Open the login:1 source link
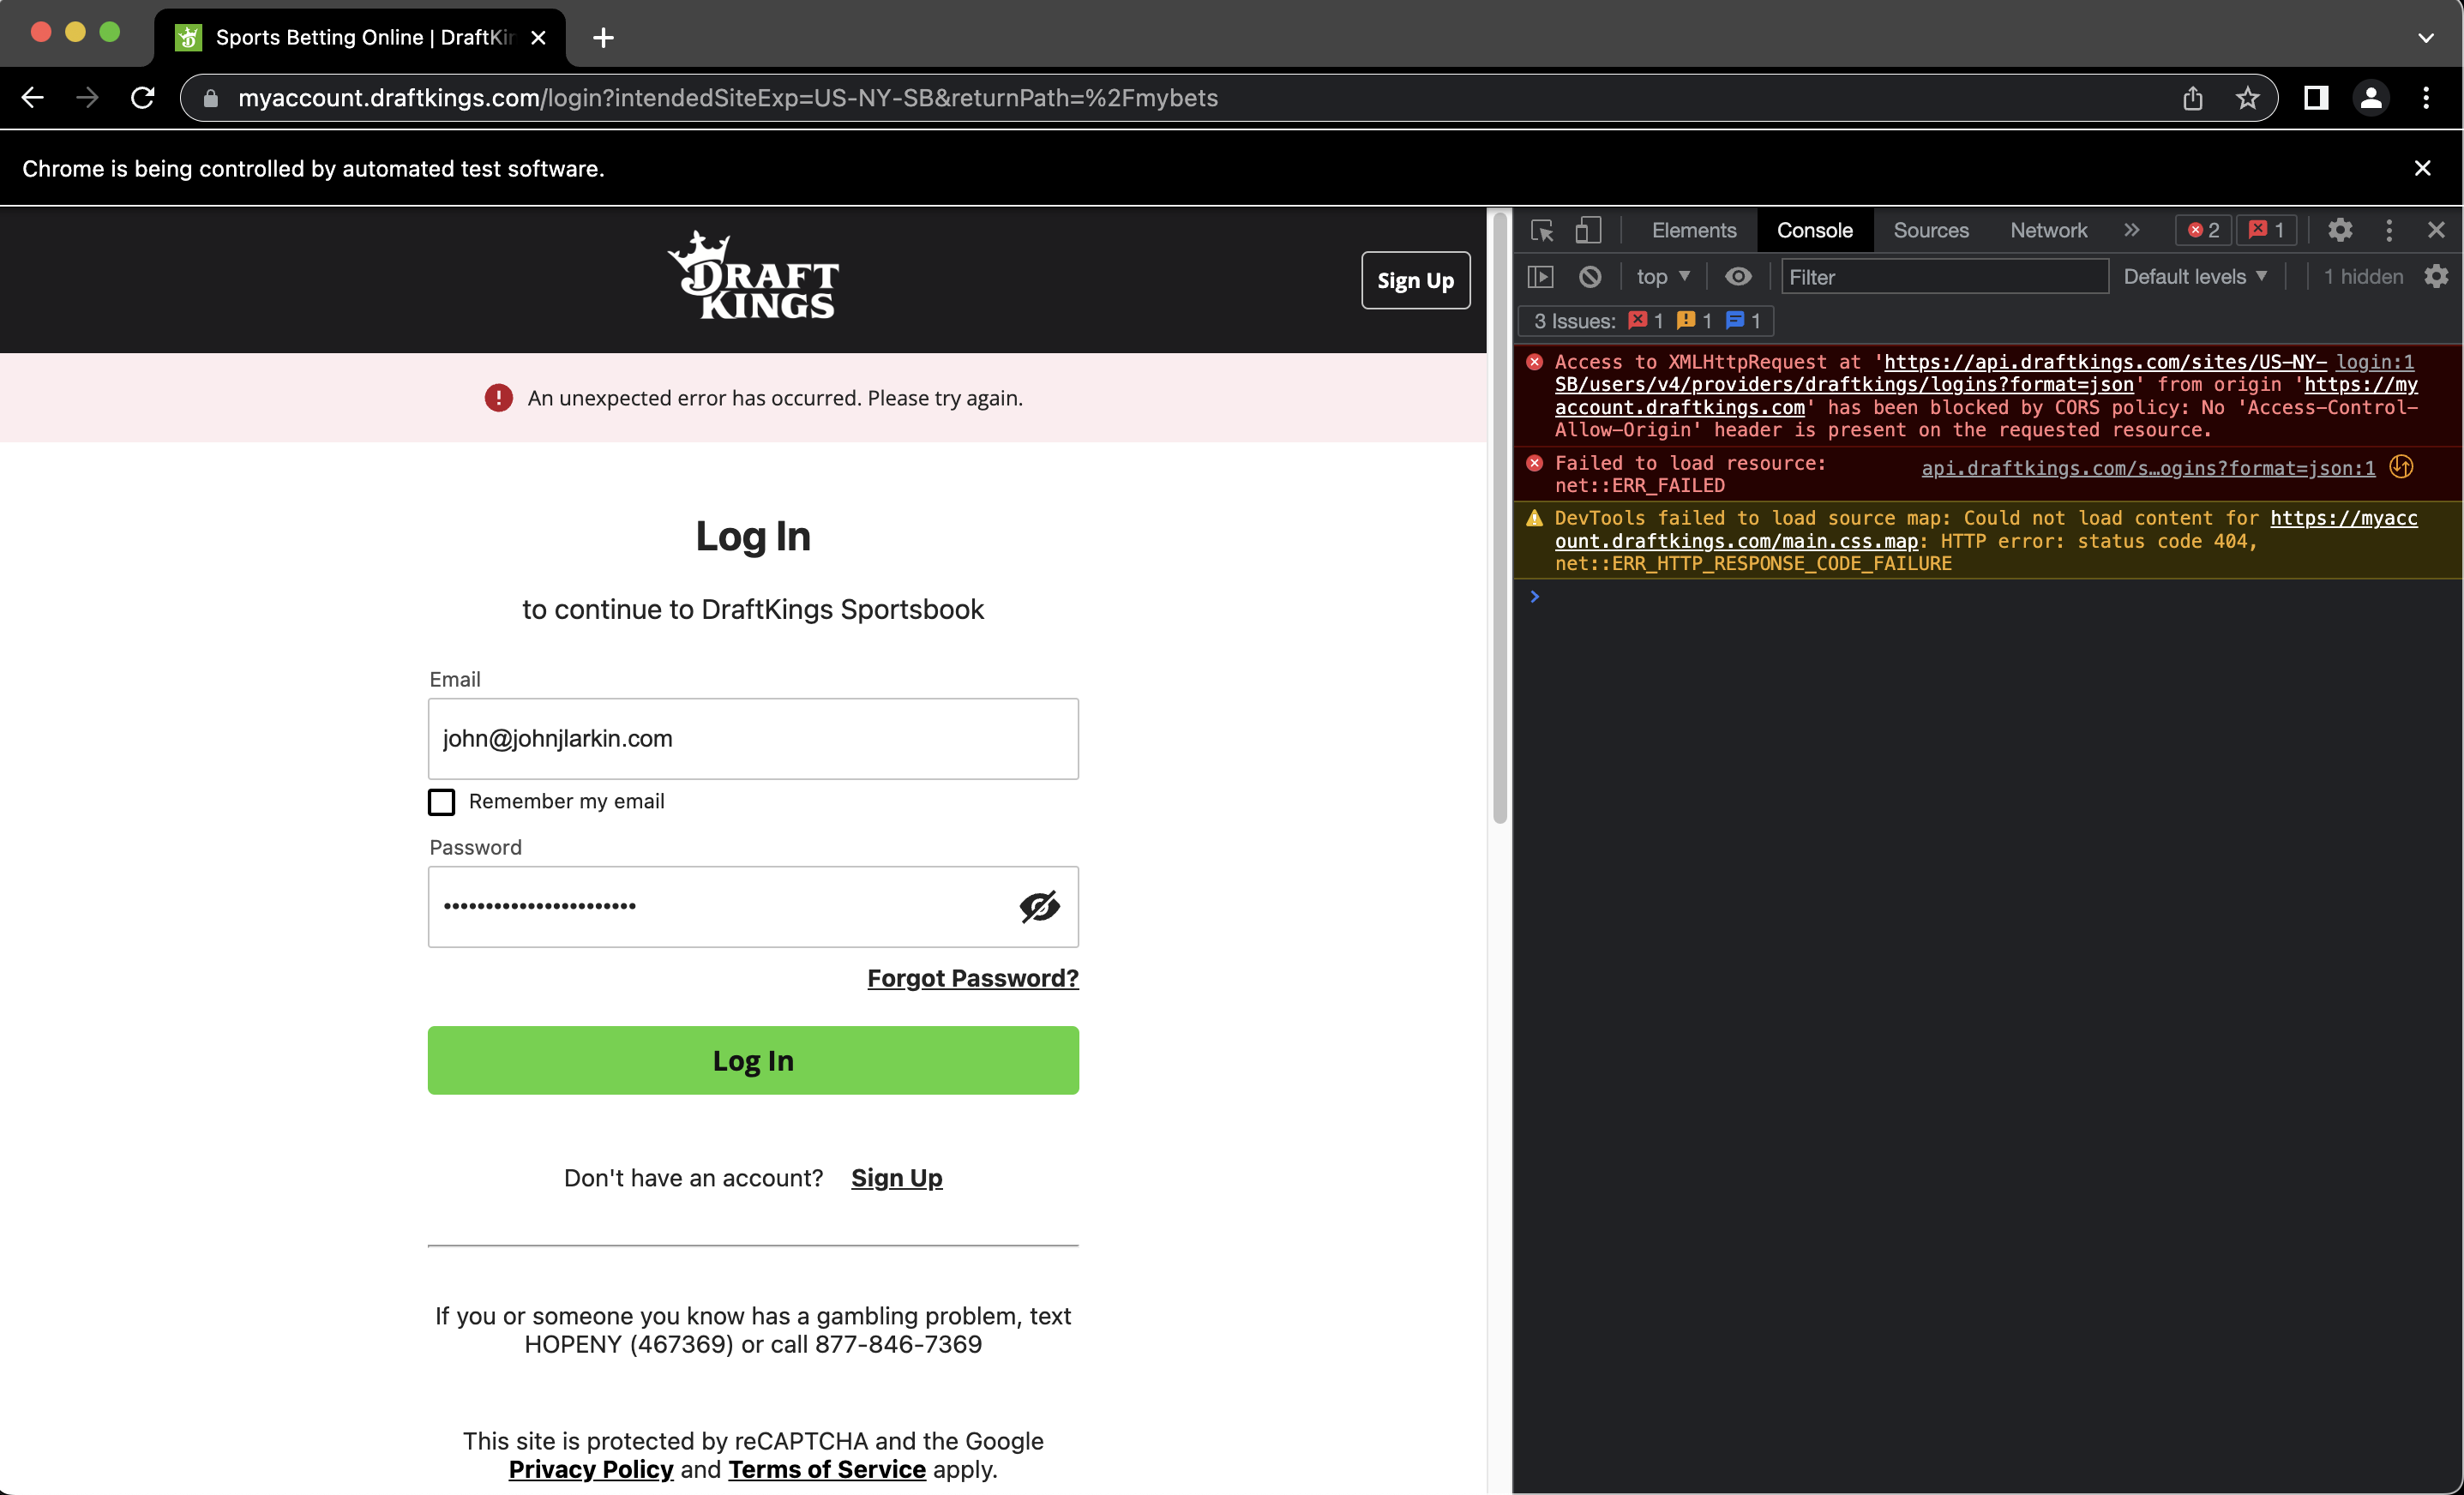Screen dimensions: 2464x1495 (2374, 362)
